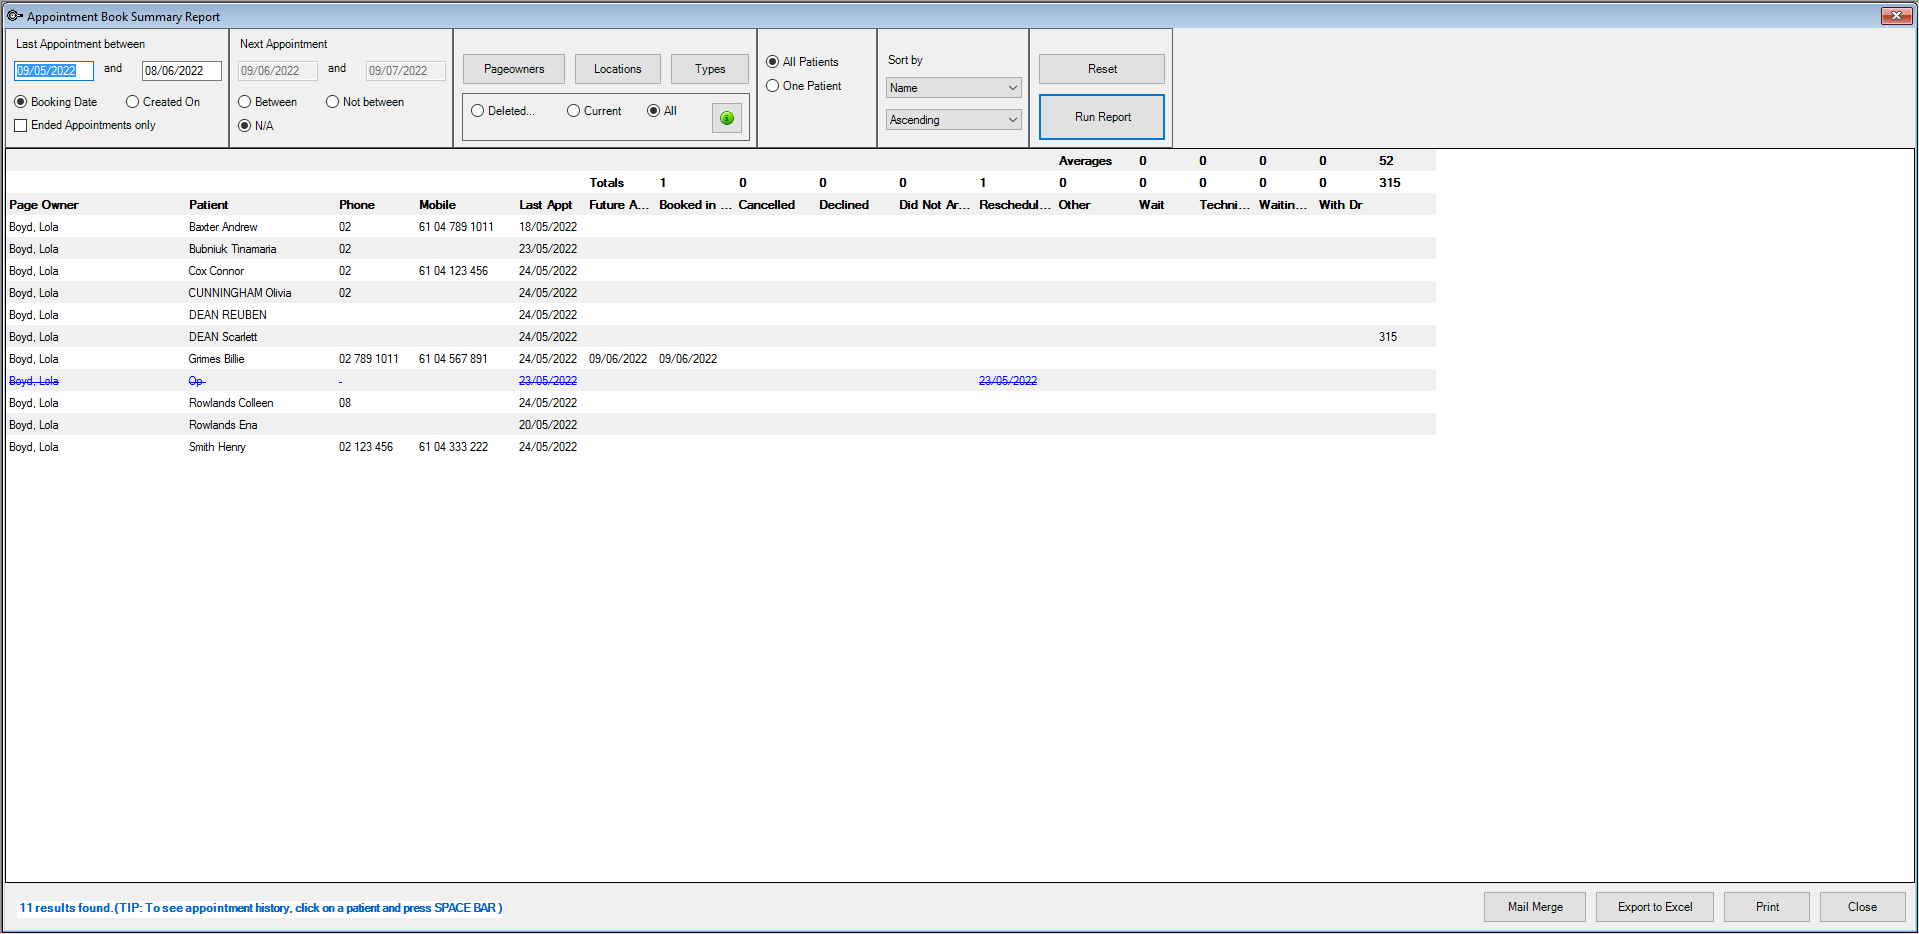The width and height of the screenshot is (1919, 934).
Task: Click the rescheduled 23/05/2022 date link
Action: pyautogui.click(x=1007, y=381)
